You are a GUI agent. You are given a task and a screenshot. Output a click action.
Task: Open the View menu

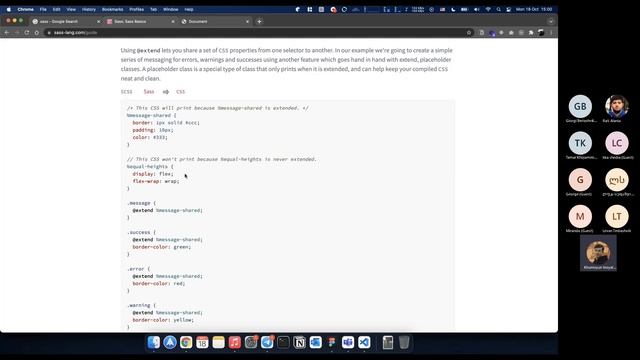click(x=71, y=9)
